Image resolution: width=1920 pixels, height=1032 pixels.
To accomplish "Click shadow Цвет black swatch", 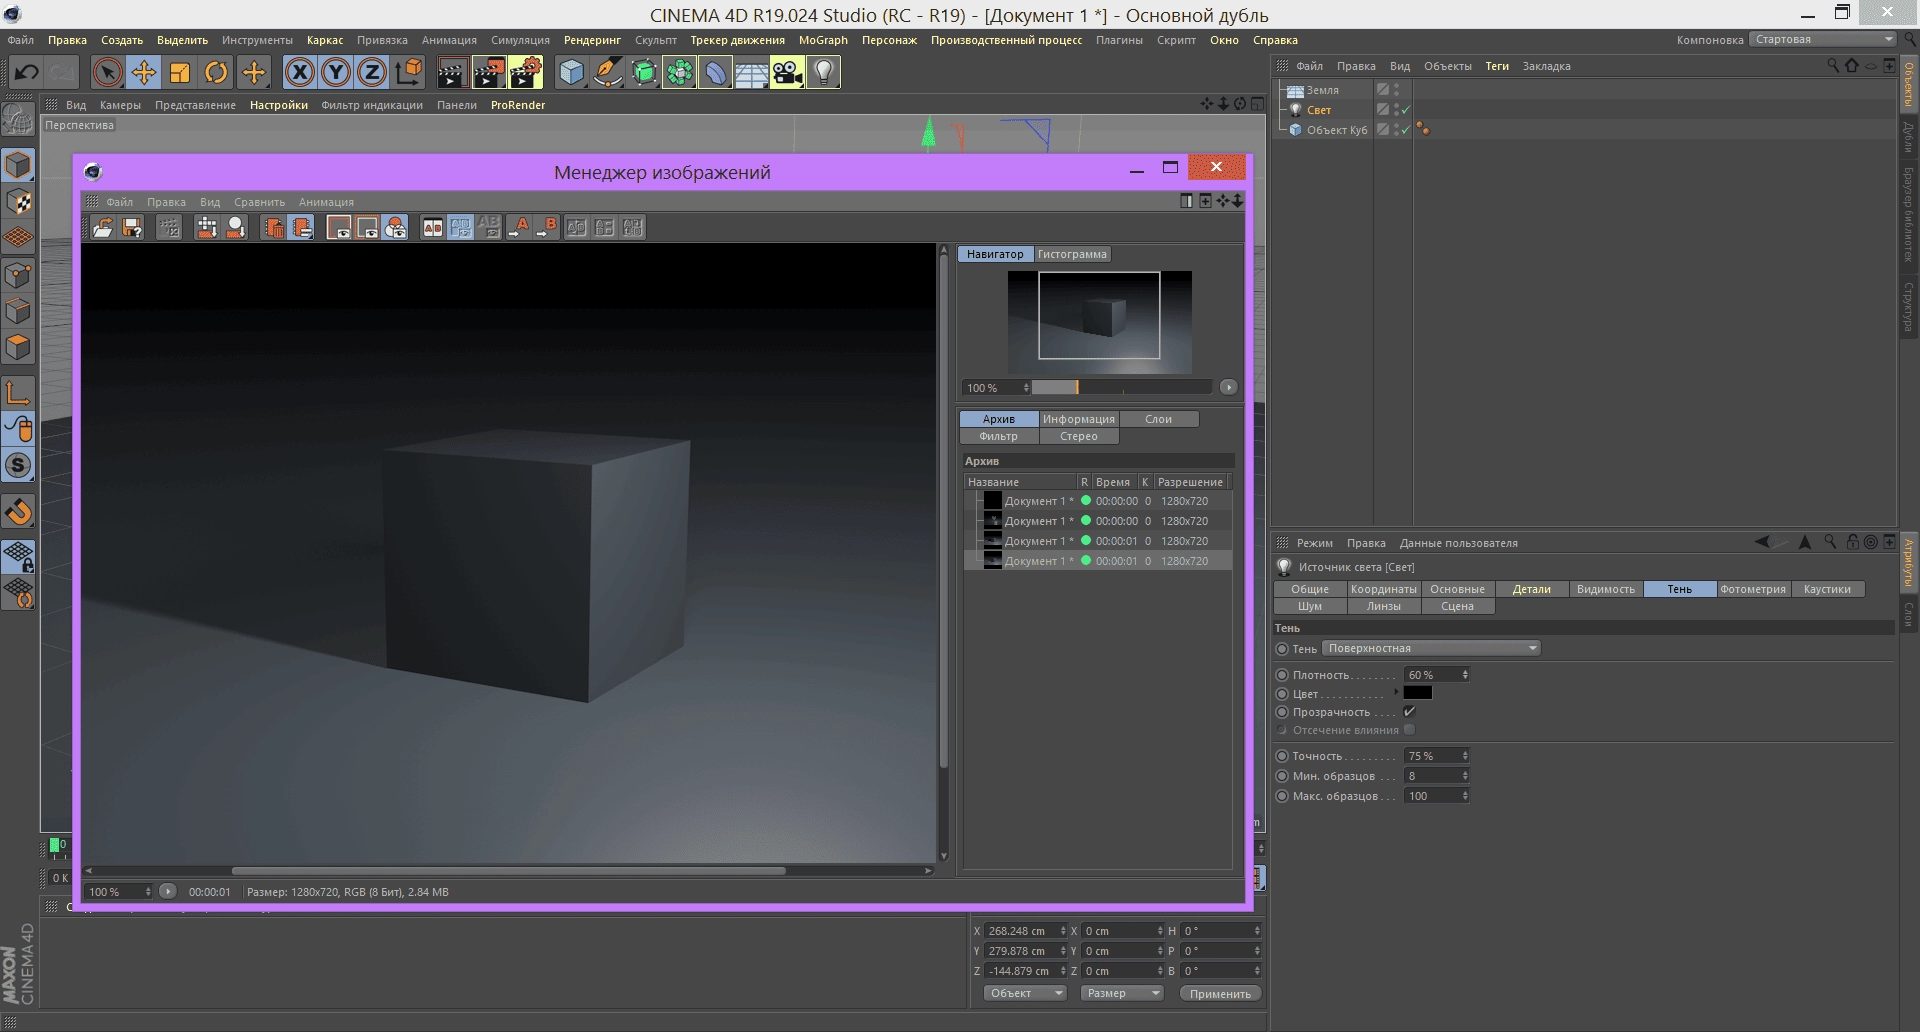I will click(1418, 693).
